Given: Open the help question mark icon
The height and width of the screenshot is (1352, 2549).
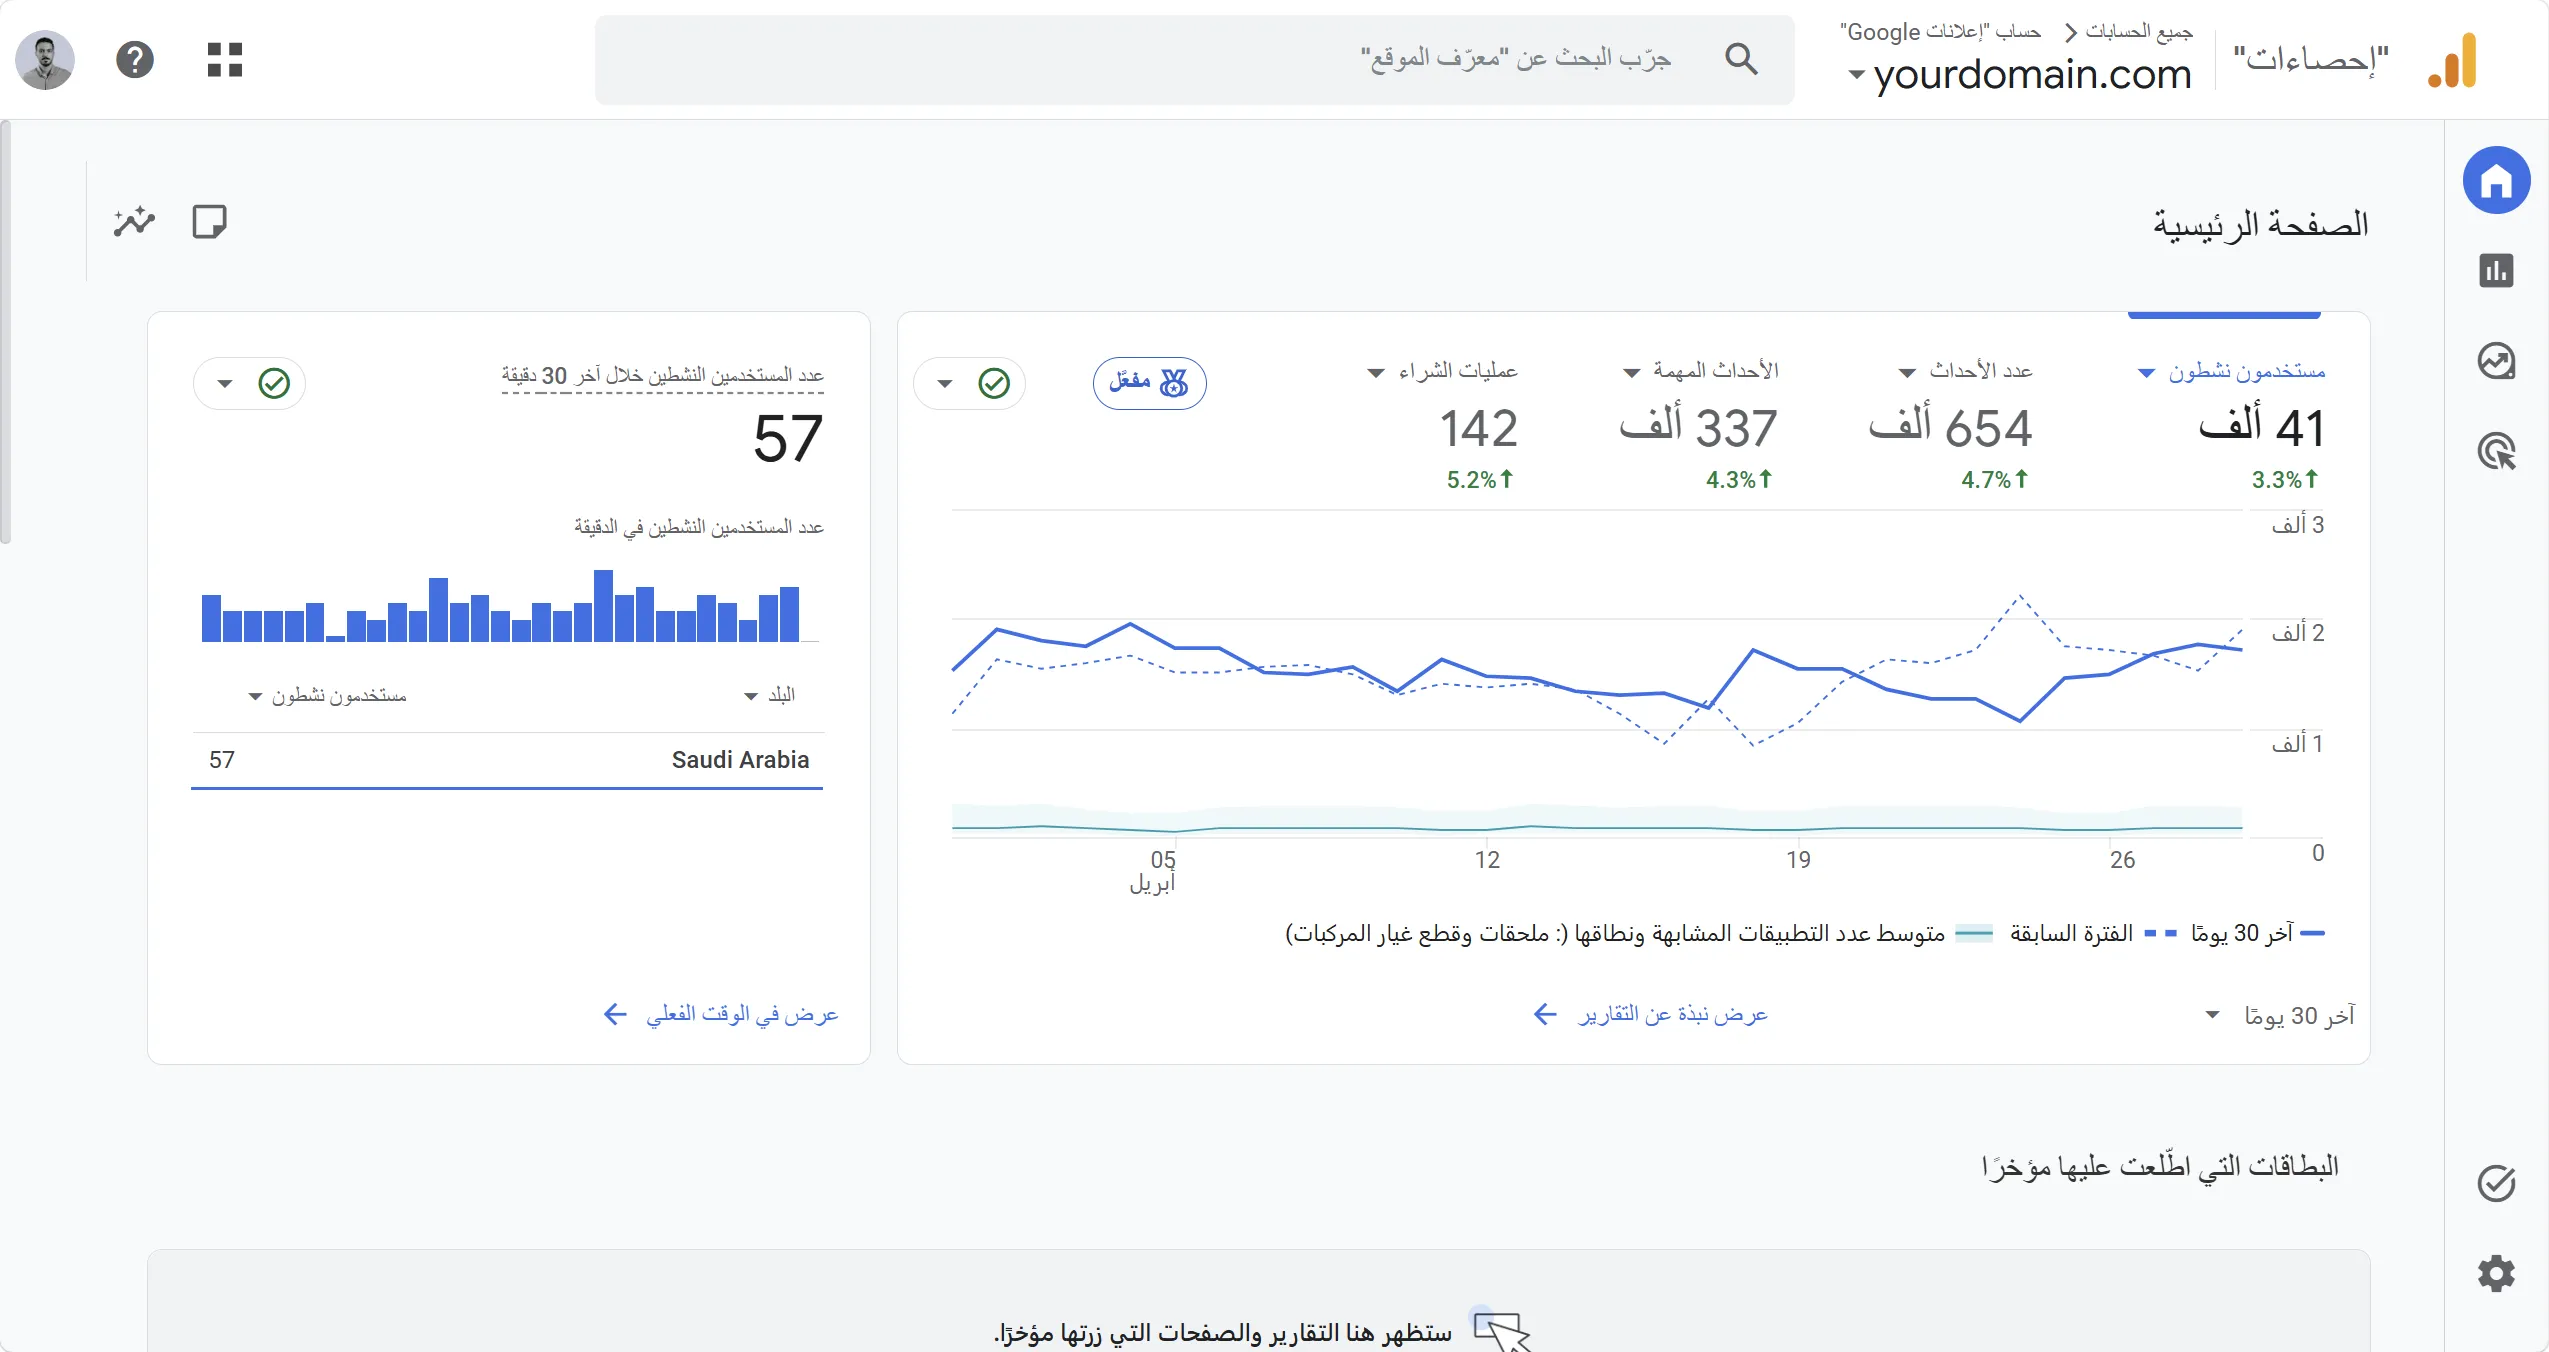Looking at the screenshot, I should (135, 60).
